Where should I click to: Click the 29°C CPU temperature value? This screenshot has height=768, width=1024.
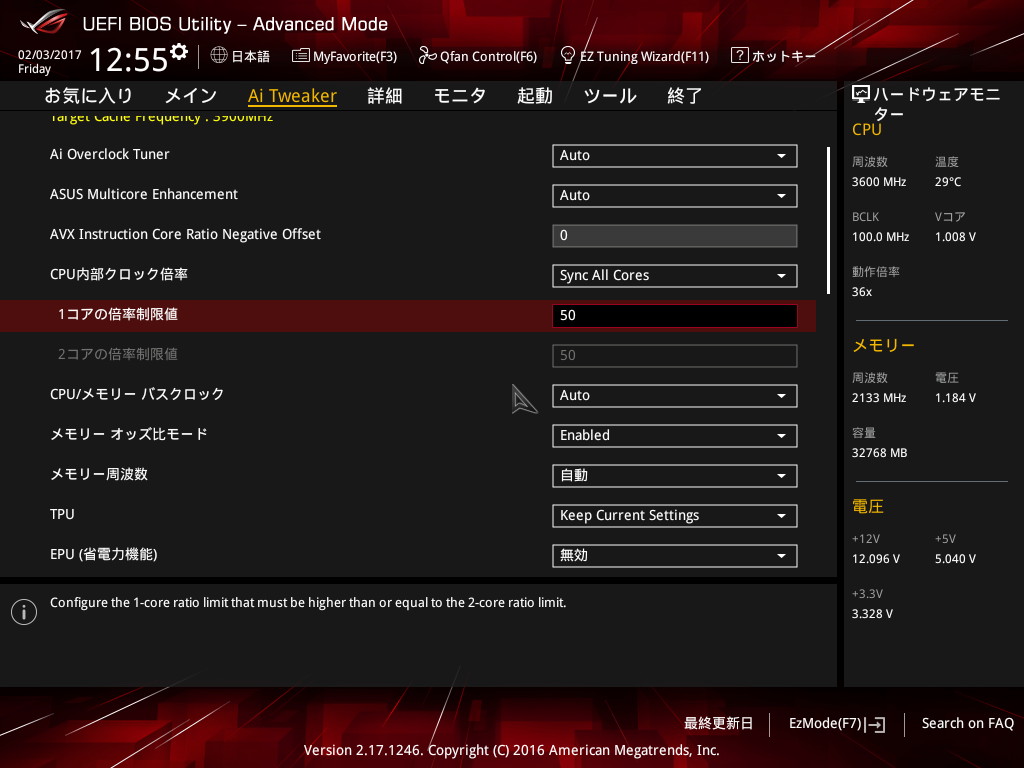[x=948, y=182]
